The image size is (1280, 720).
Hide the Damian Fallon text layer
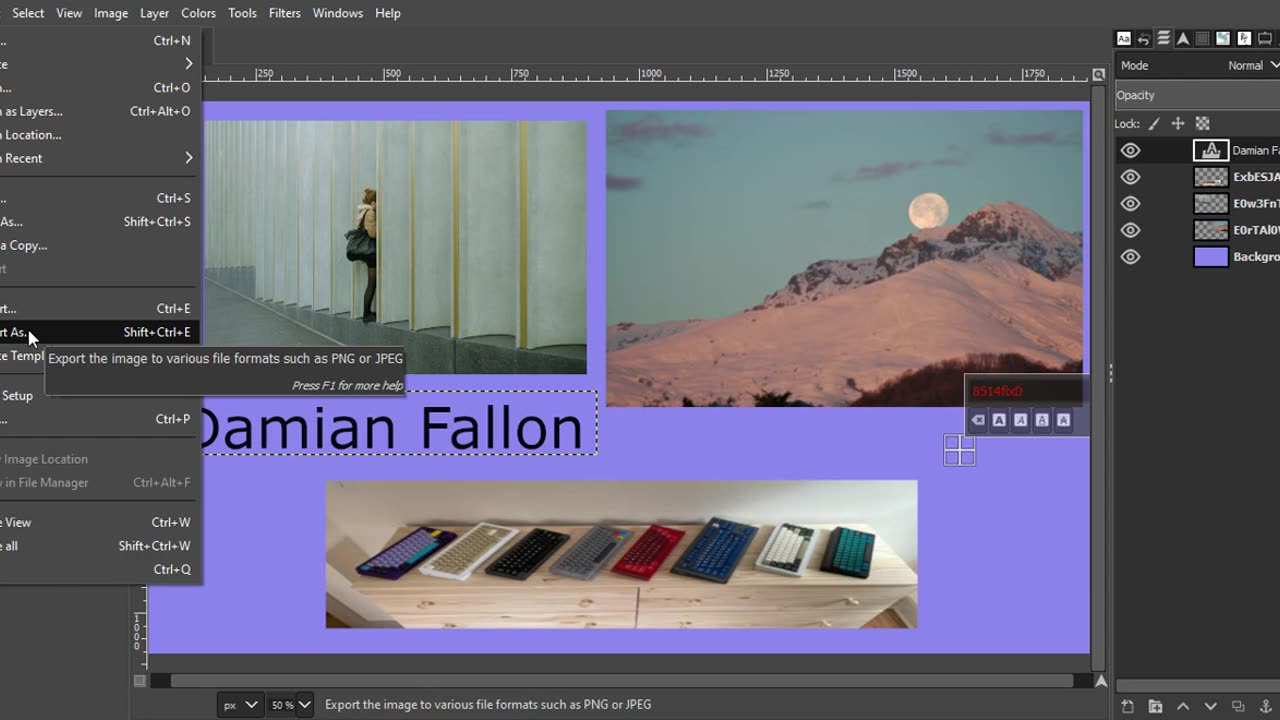coord(1130,150)
